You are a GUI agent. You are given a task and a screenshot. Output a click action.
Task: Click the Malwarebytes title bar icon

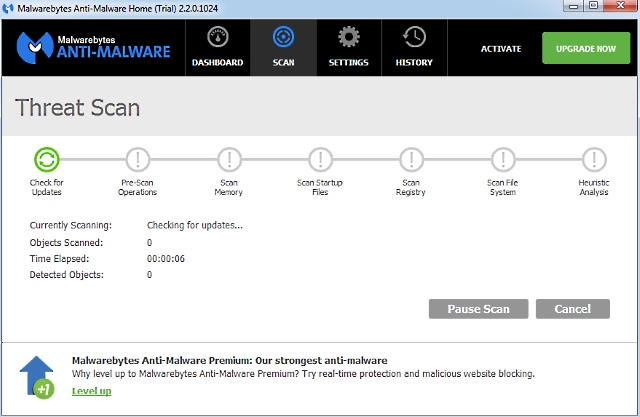(x=10, y=8)
